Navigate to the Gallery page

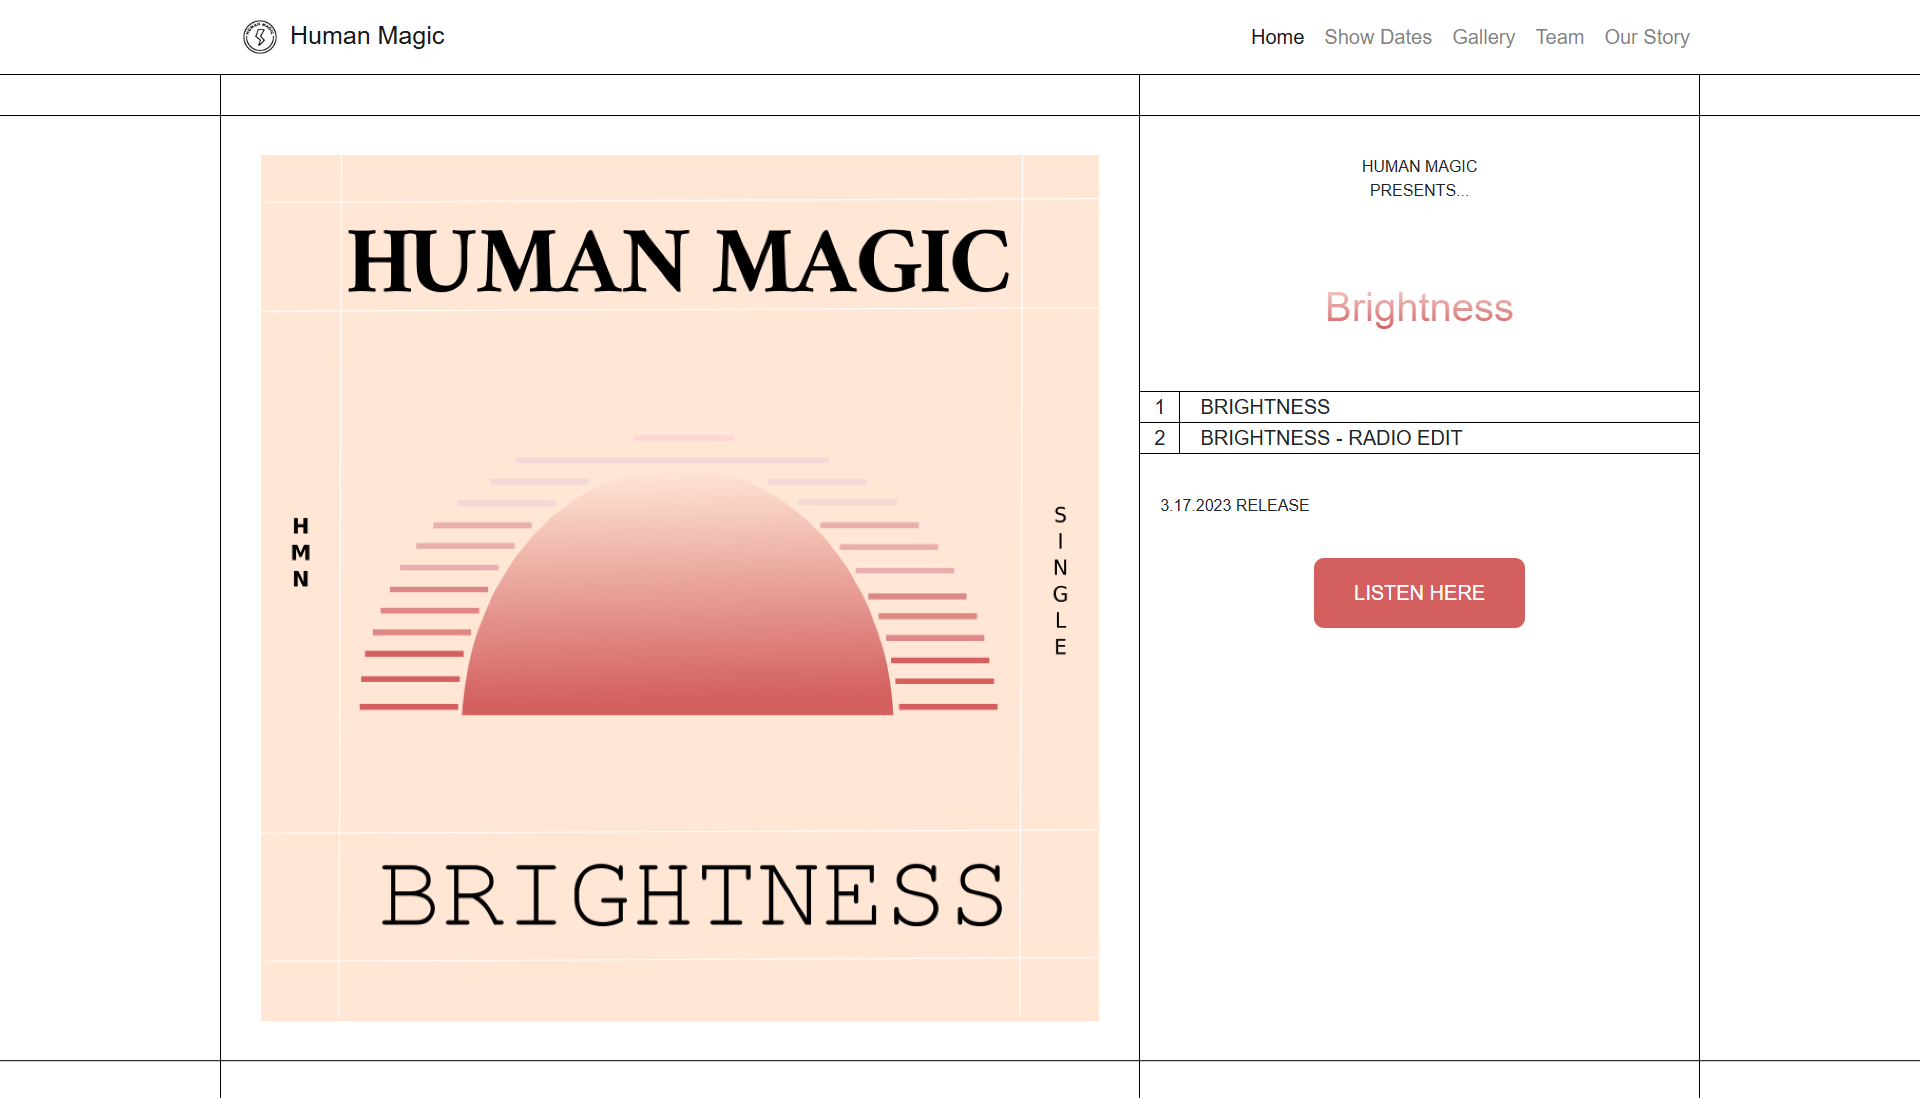[1483, 37]
